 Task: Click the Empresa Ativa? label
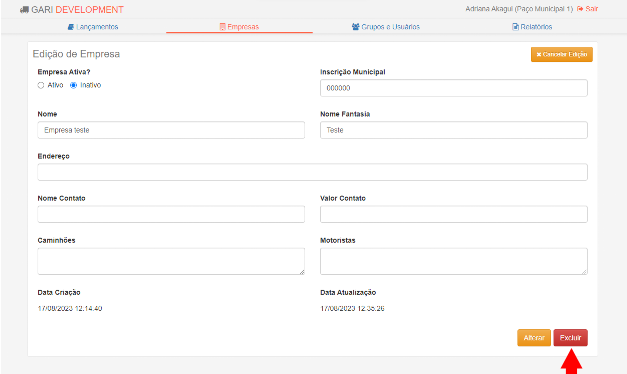coord(64,72)
